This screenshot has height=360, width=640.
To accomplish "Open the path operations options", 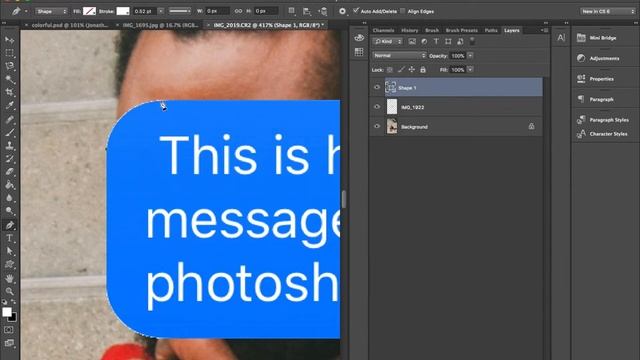I will tap(291, 11).
